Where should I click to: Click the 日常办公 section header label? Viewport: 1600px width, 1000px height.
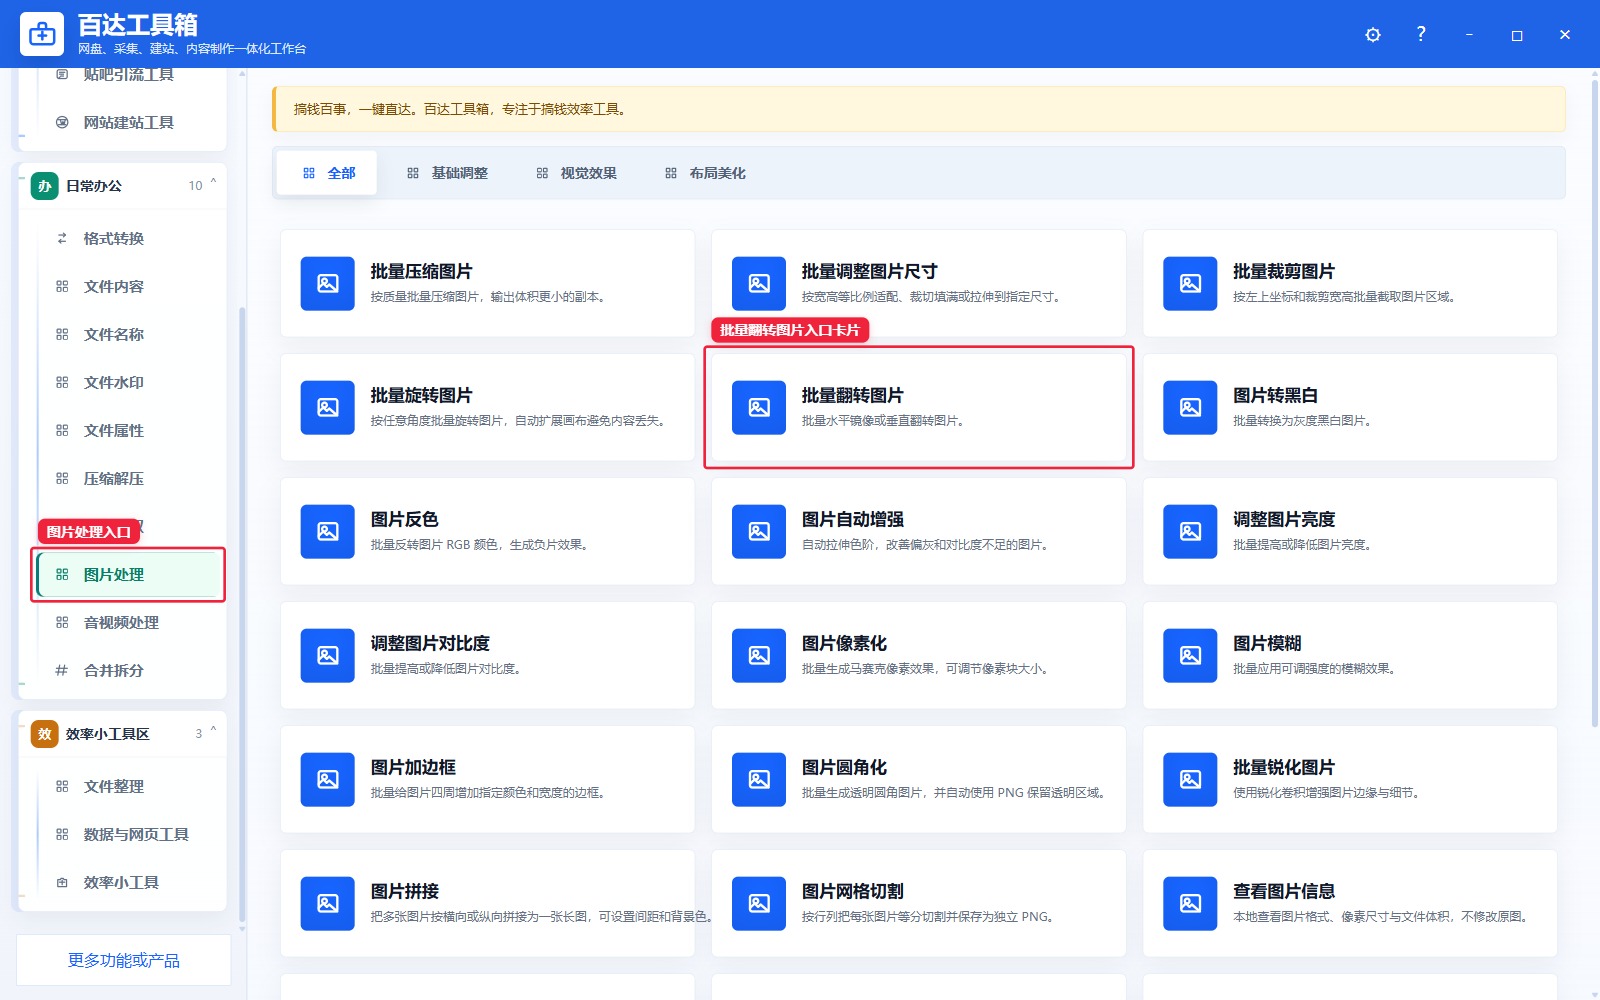tap(94, 186)
